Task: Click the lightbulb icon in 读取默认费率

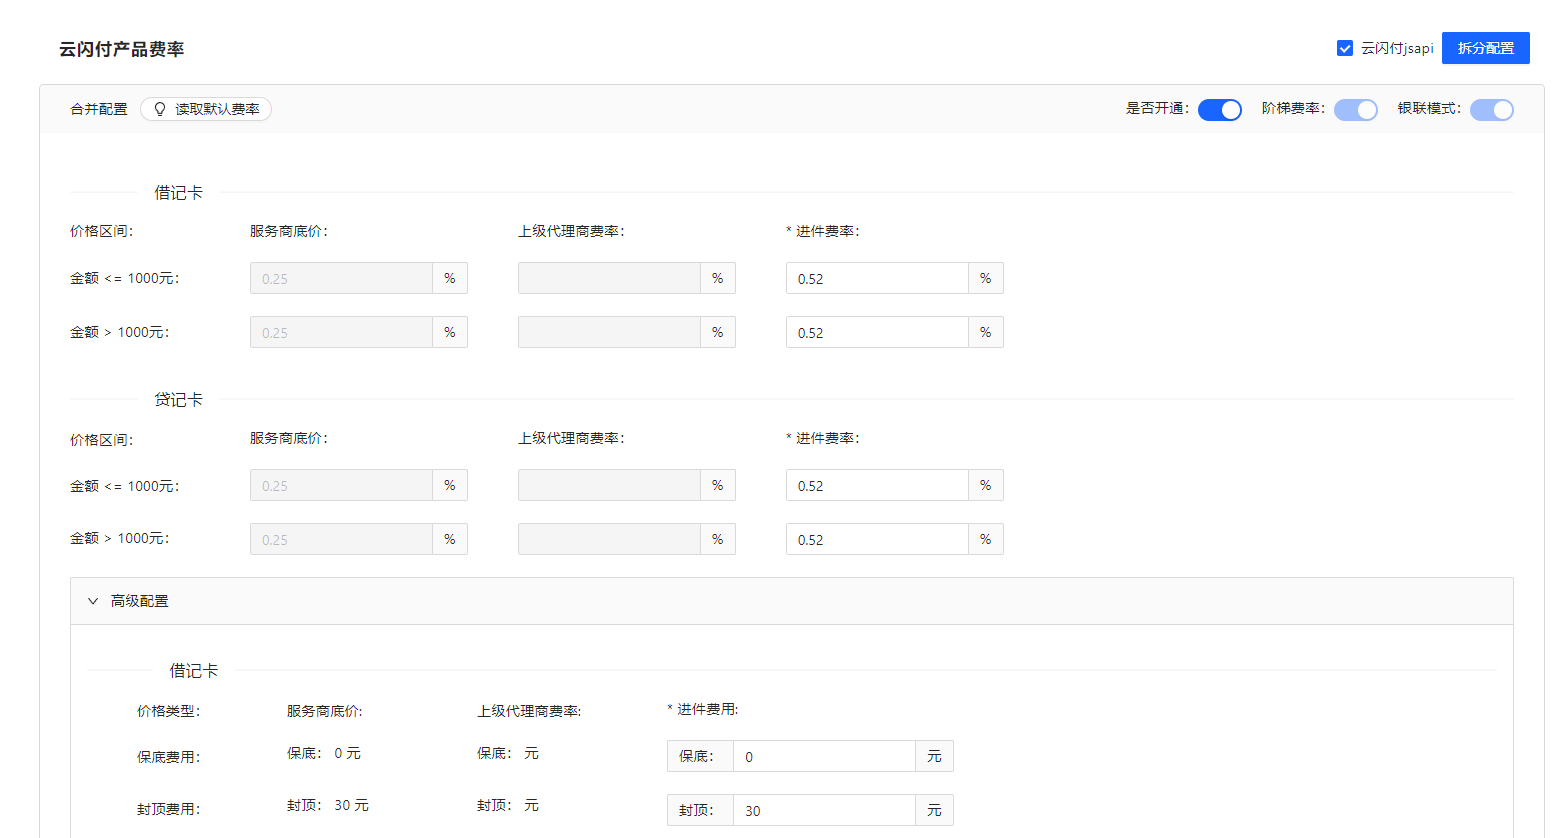Action: [x=160, y=109]
